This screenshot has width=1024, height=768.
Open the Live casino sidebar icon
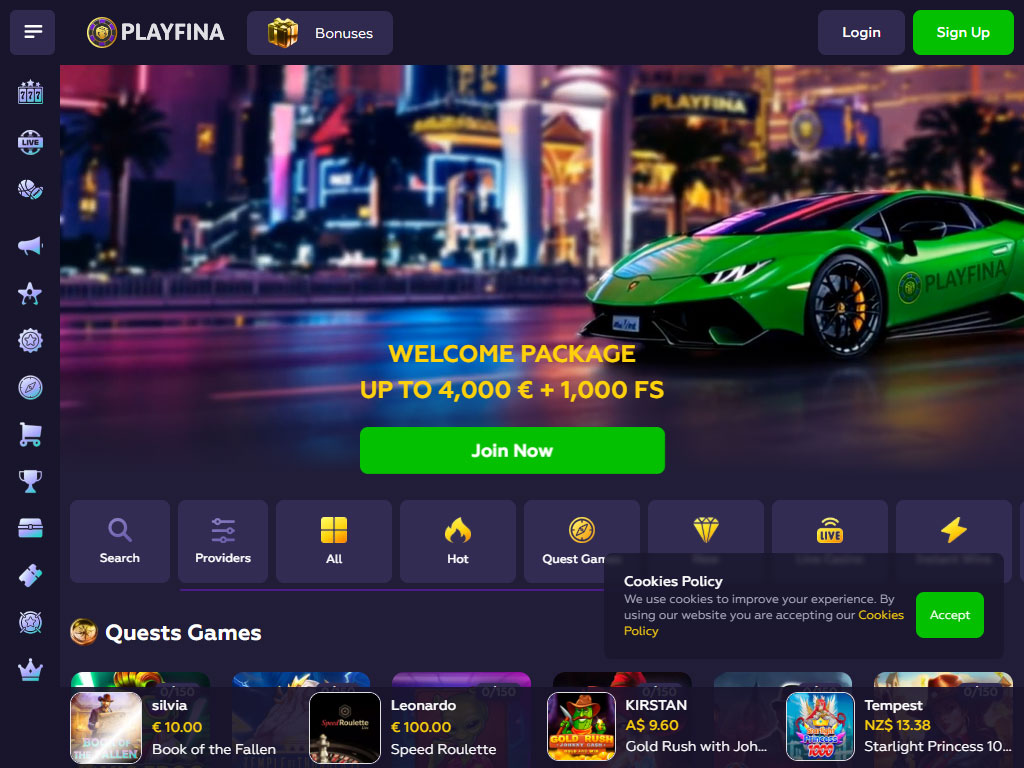(31, 142)
